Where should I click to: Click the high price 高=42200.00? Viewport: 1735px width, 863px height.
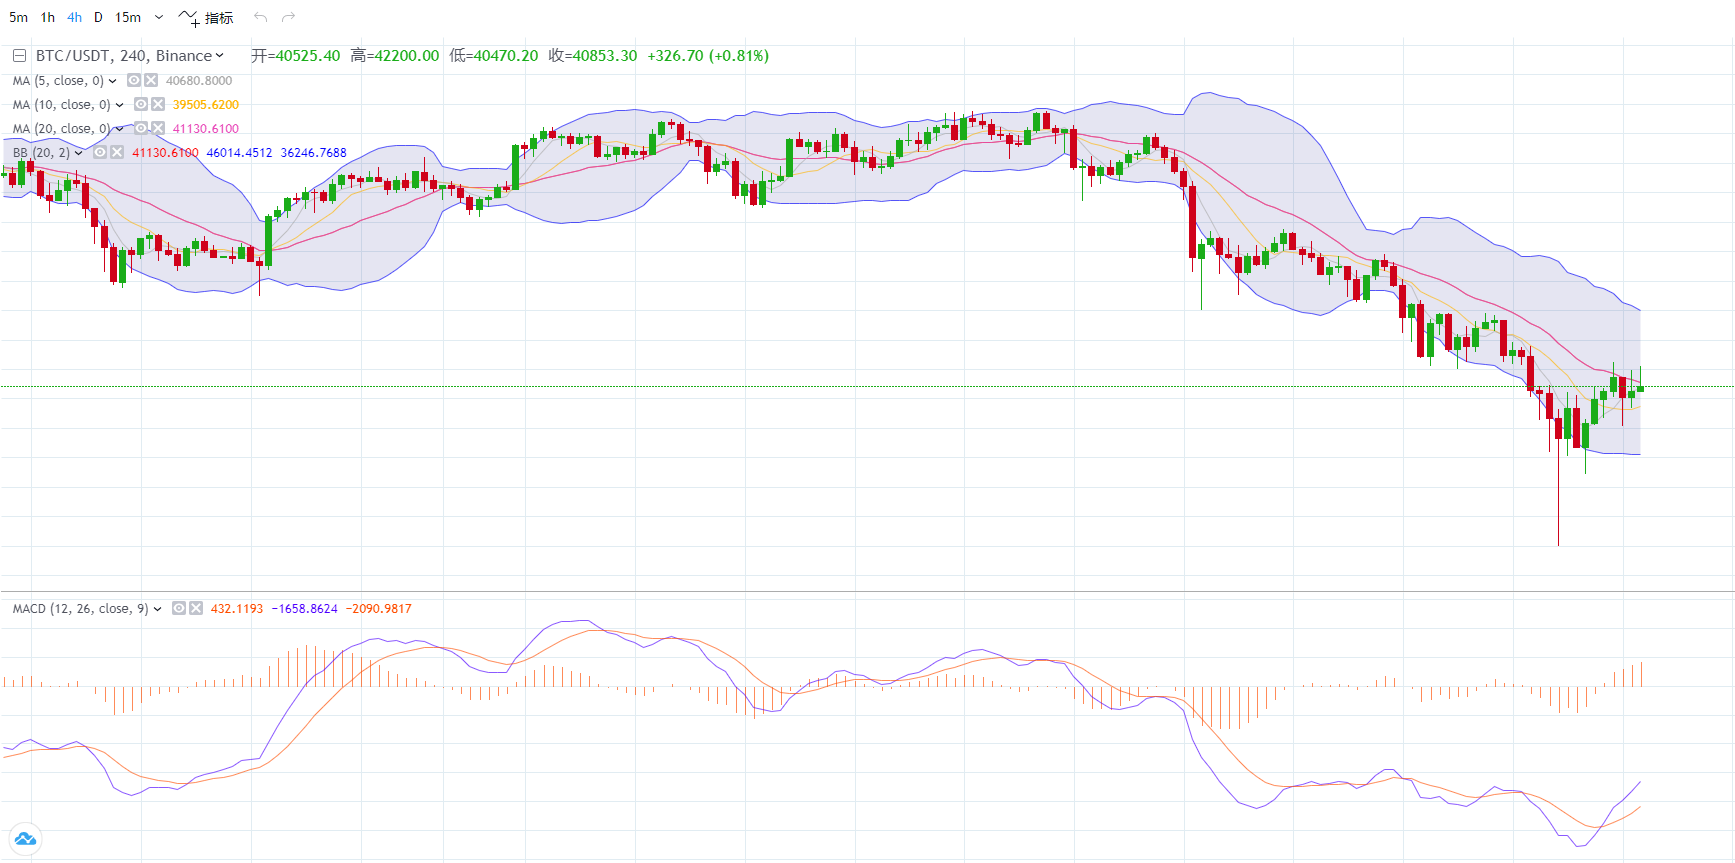(394, 56)
